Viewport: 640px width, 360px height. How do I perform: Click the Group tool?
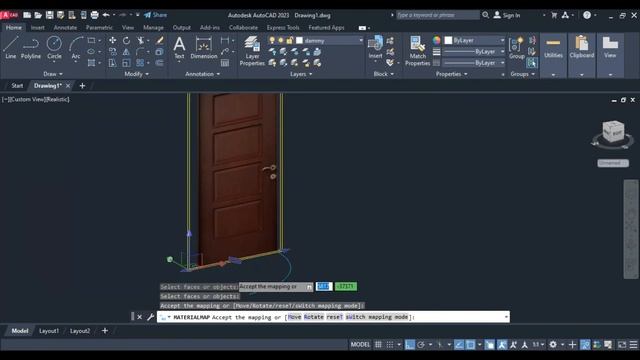point(517,48)
